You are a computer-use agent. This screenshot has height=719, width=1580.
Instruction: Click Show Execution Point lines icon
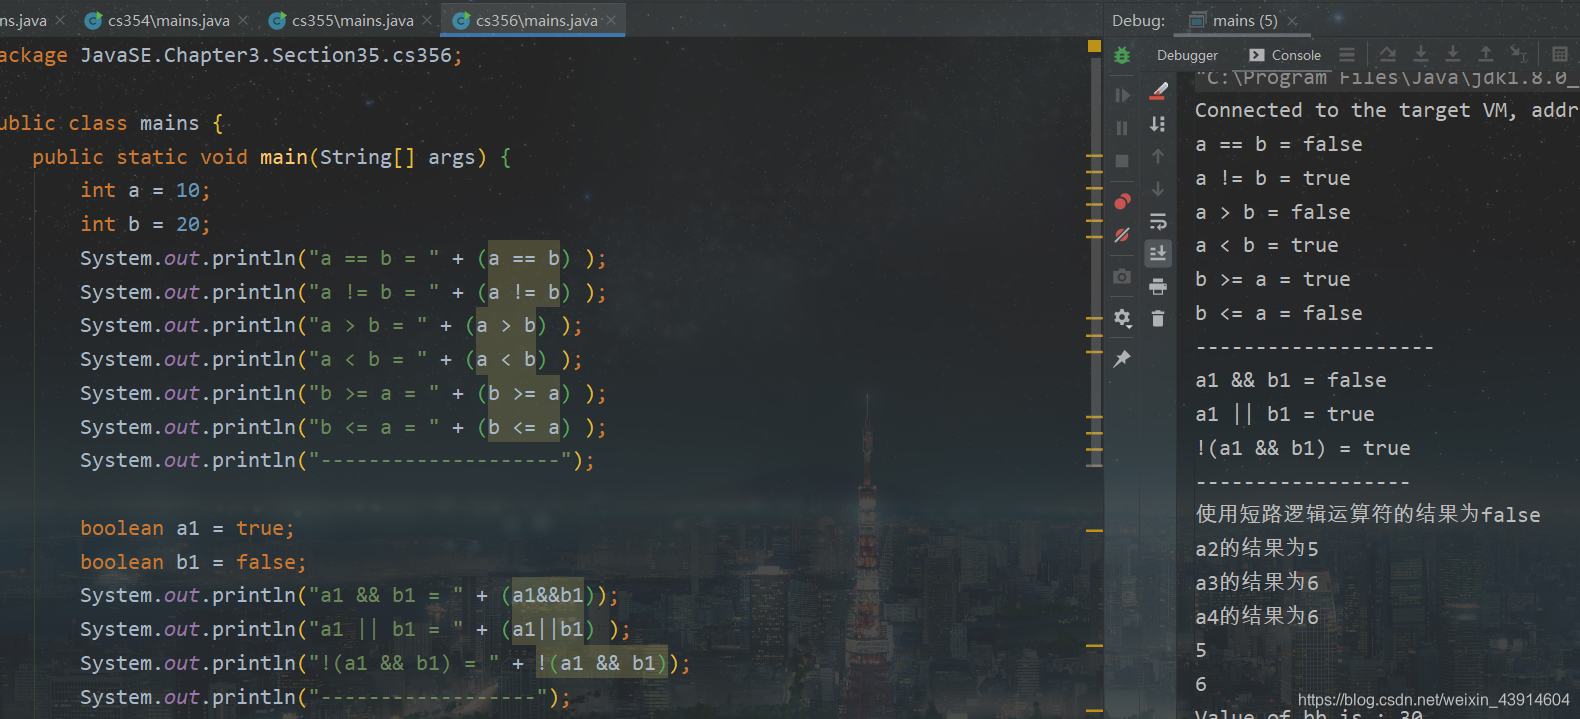tap(1347, 55)
